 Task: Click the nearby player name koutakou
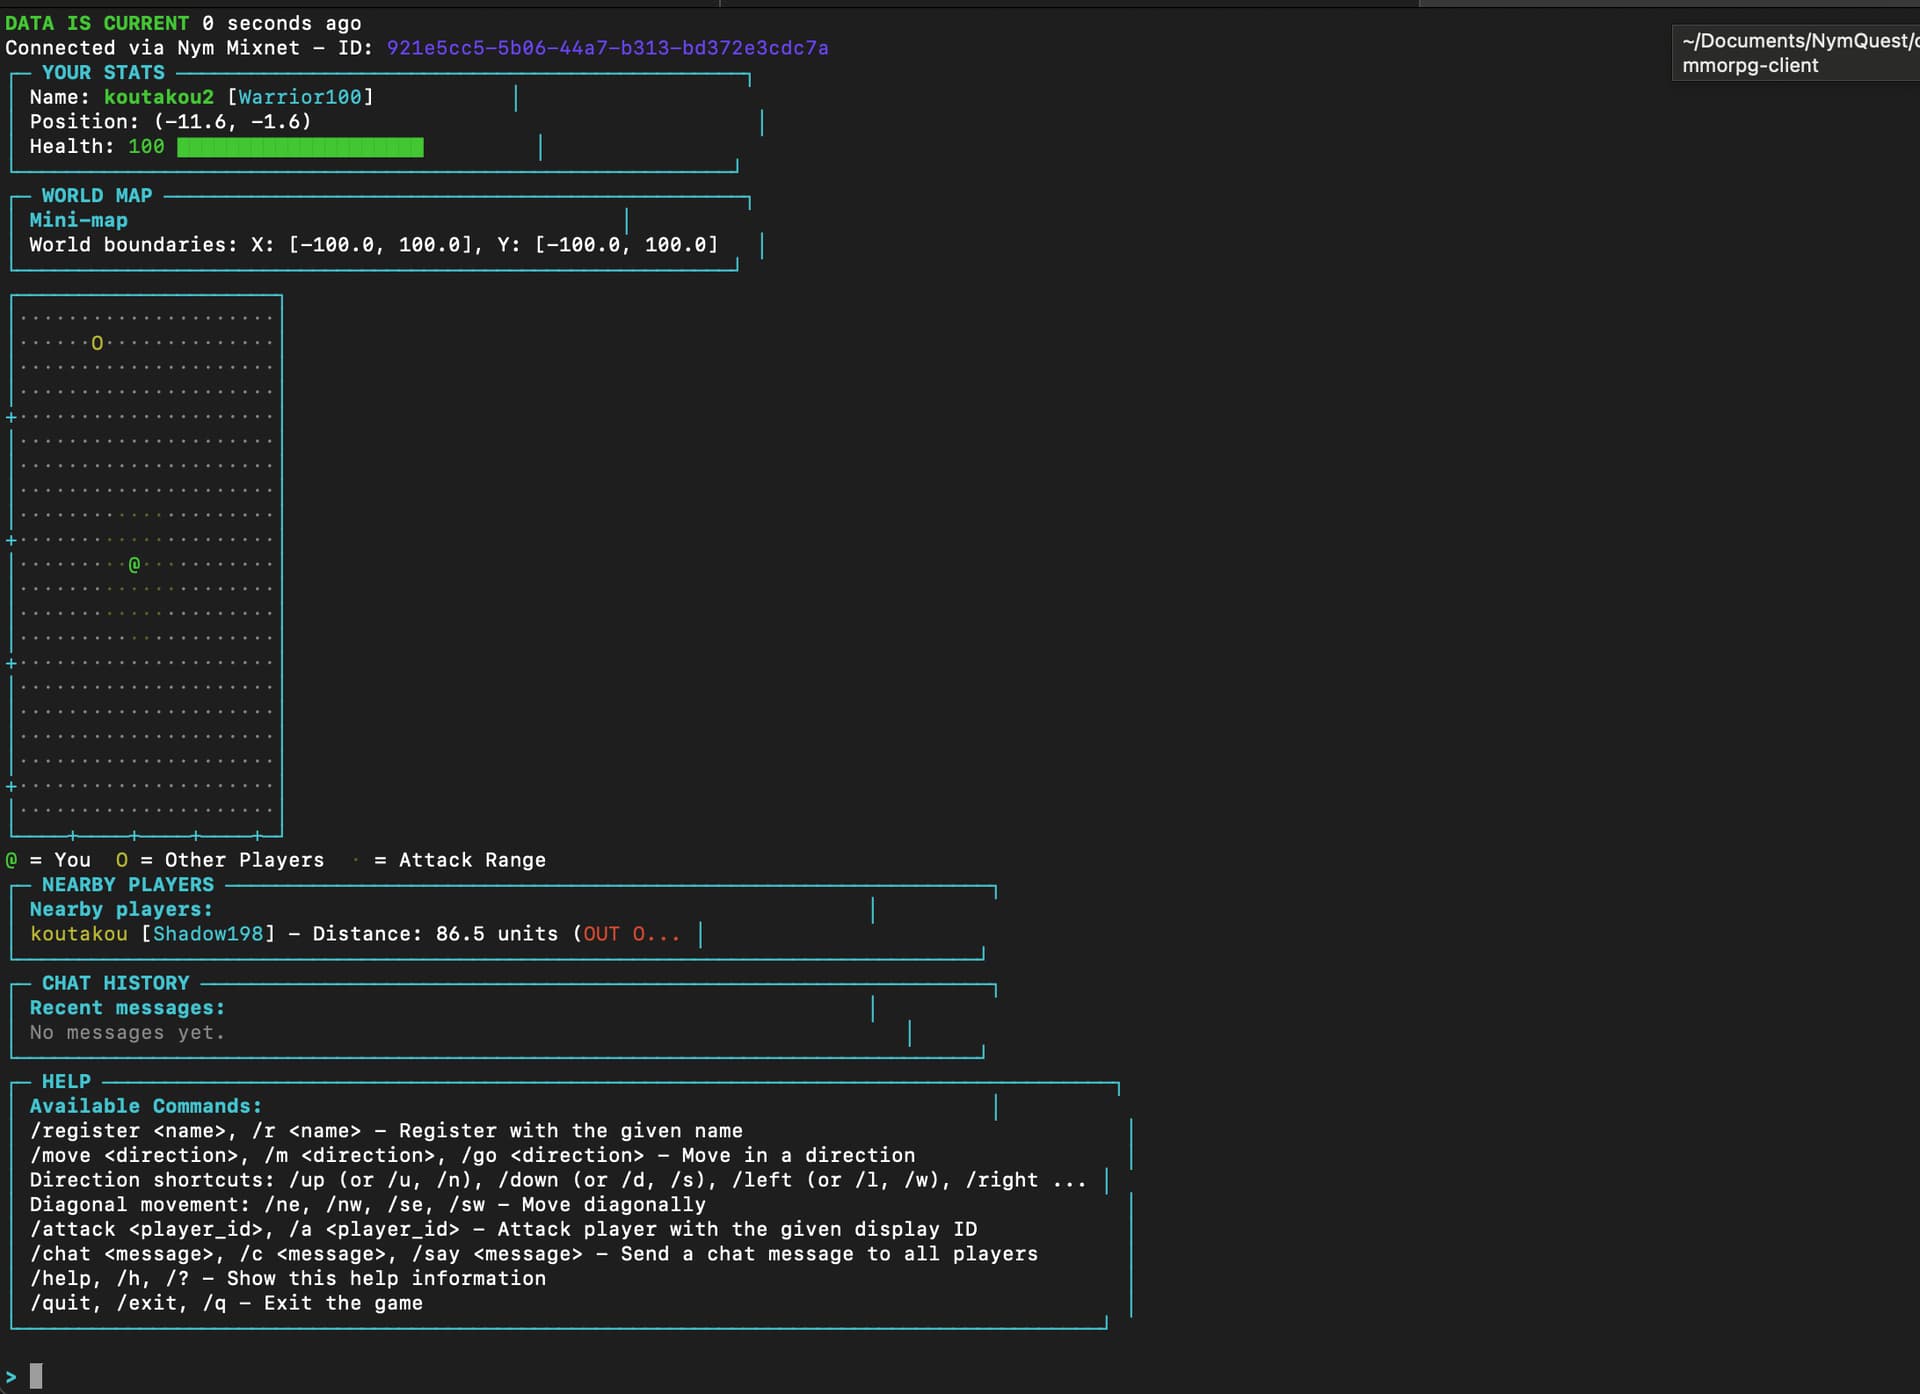(79, 934)
